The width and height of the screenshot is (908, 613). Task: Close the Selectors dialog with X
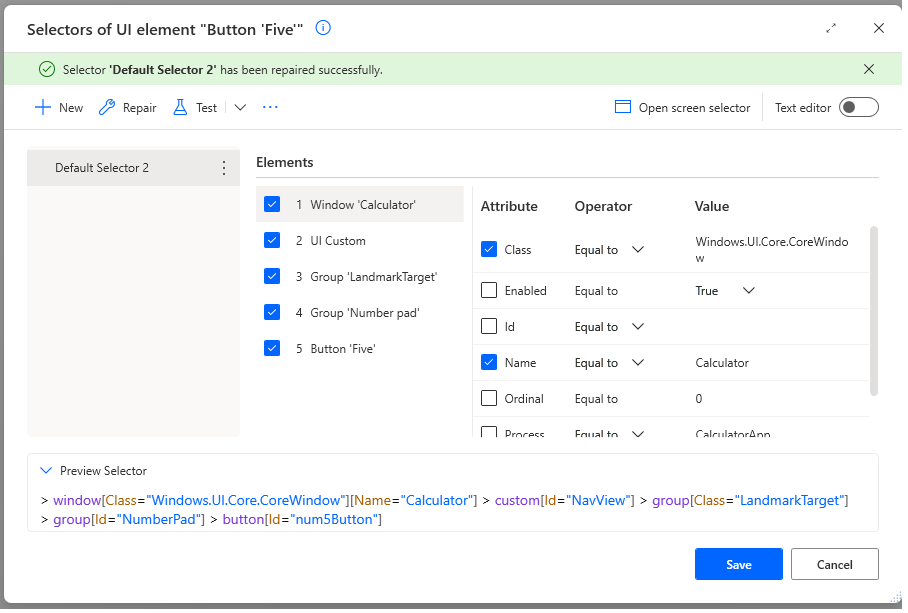tap(878, 28)
